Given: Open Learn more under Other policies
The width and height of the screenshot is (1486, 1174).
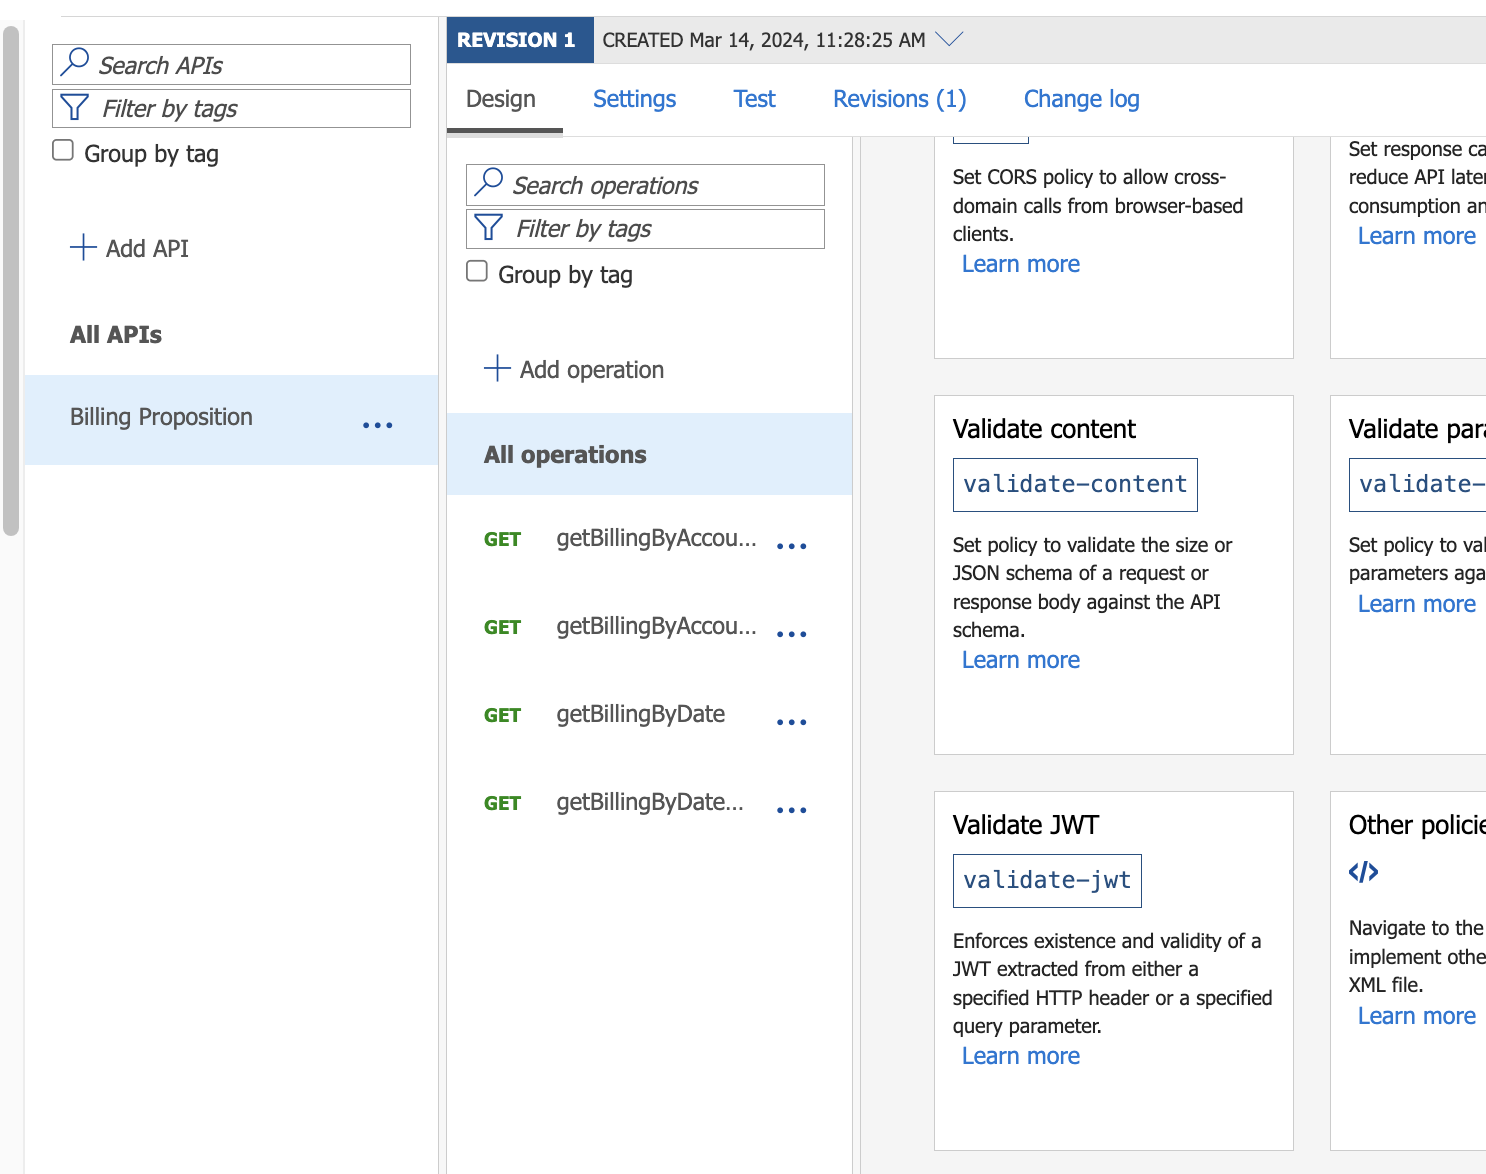Looking at the screenshot, I should [x=1416, y=1016].
